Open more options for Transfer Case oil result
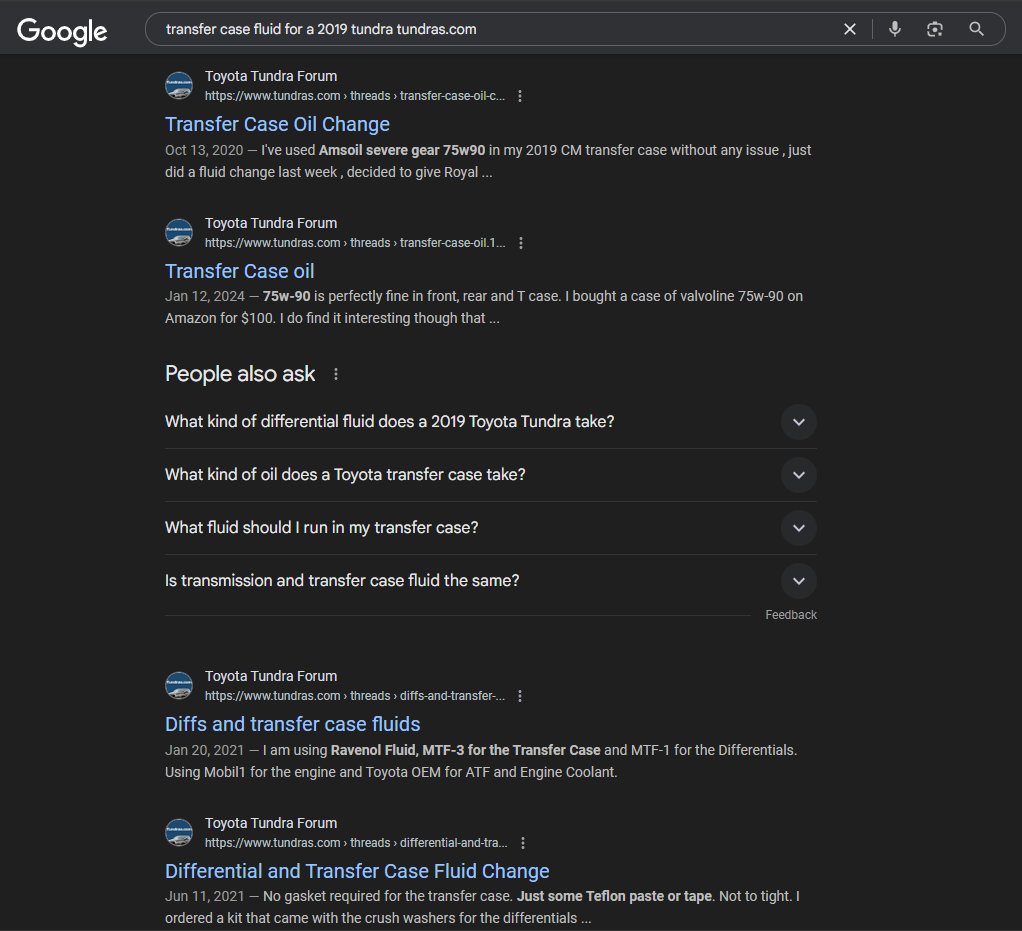Image resolution: width=1022 pixels, height=931 pixels. (520, 243)
